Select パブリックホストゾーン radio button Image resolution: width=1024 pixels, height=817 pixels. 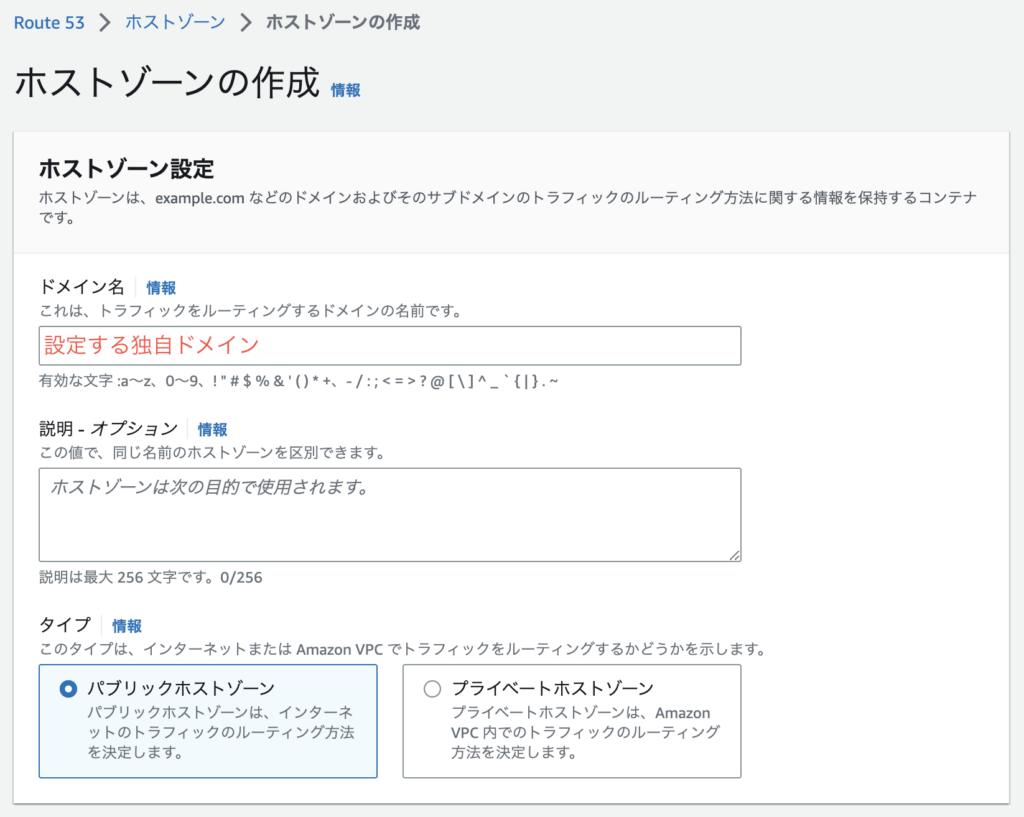point(68,688)
